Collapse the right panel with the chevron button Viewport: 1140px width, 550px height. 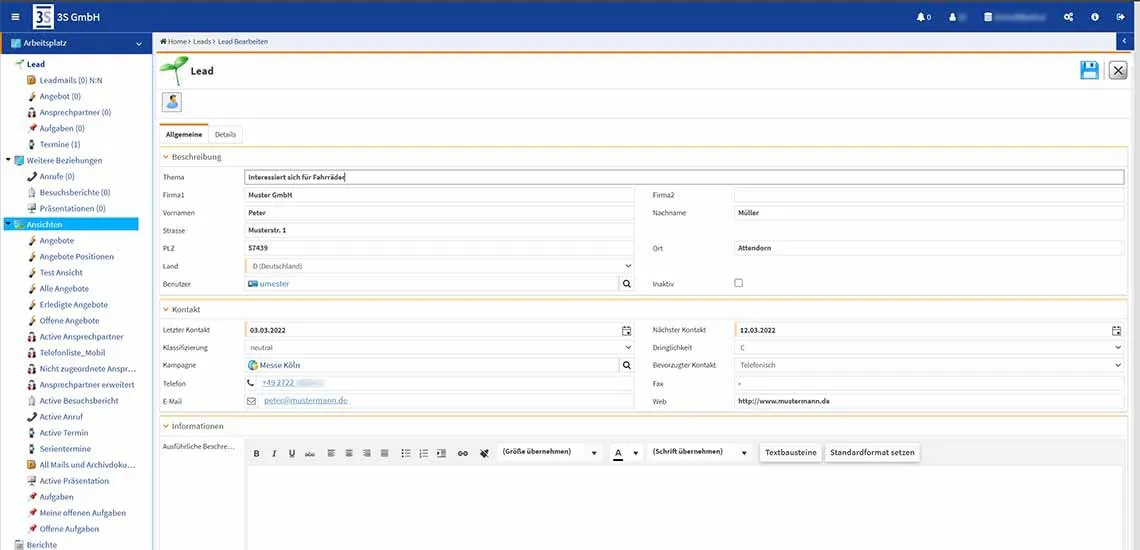coord(1127,41)
